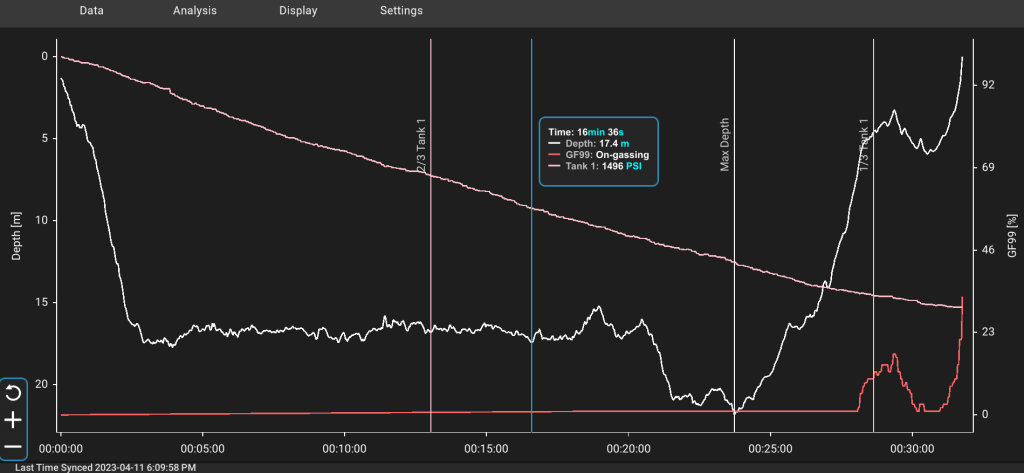Image resolution: width=1024 pixels, height=473 pixels.
Task: Zoom in using the plus icon
Action: click(13, 420)
